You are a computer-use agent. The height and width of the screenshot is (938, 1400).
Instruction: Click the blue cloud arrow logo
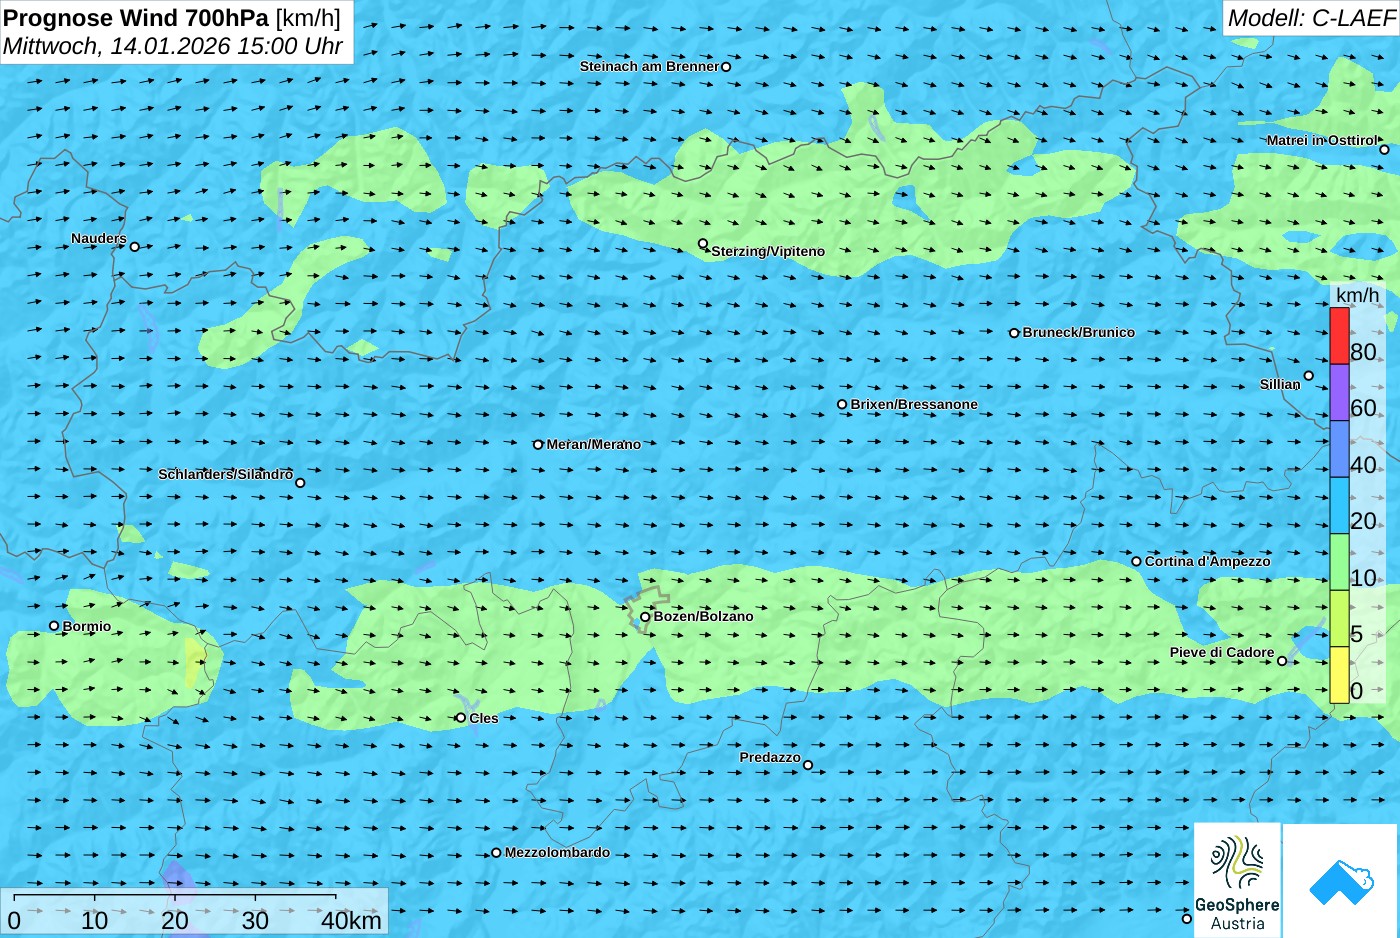[x=1341, y=880]
